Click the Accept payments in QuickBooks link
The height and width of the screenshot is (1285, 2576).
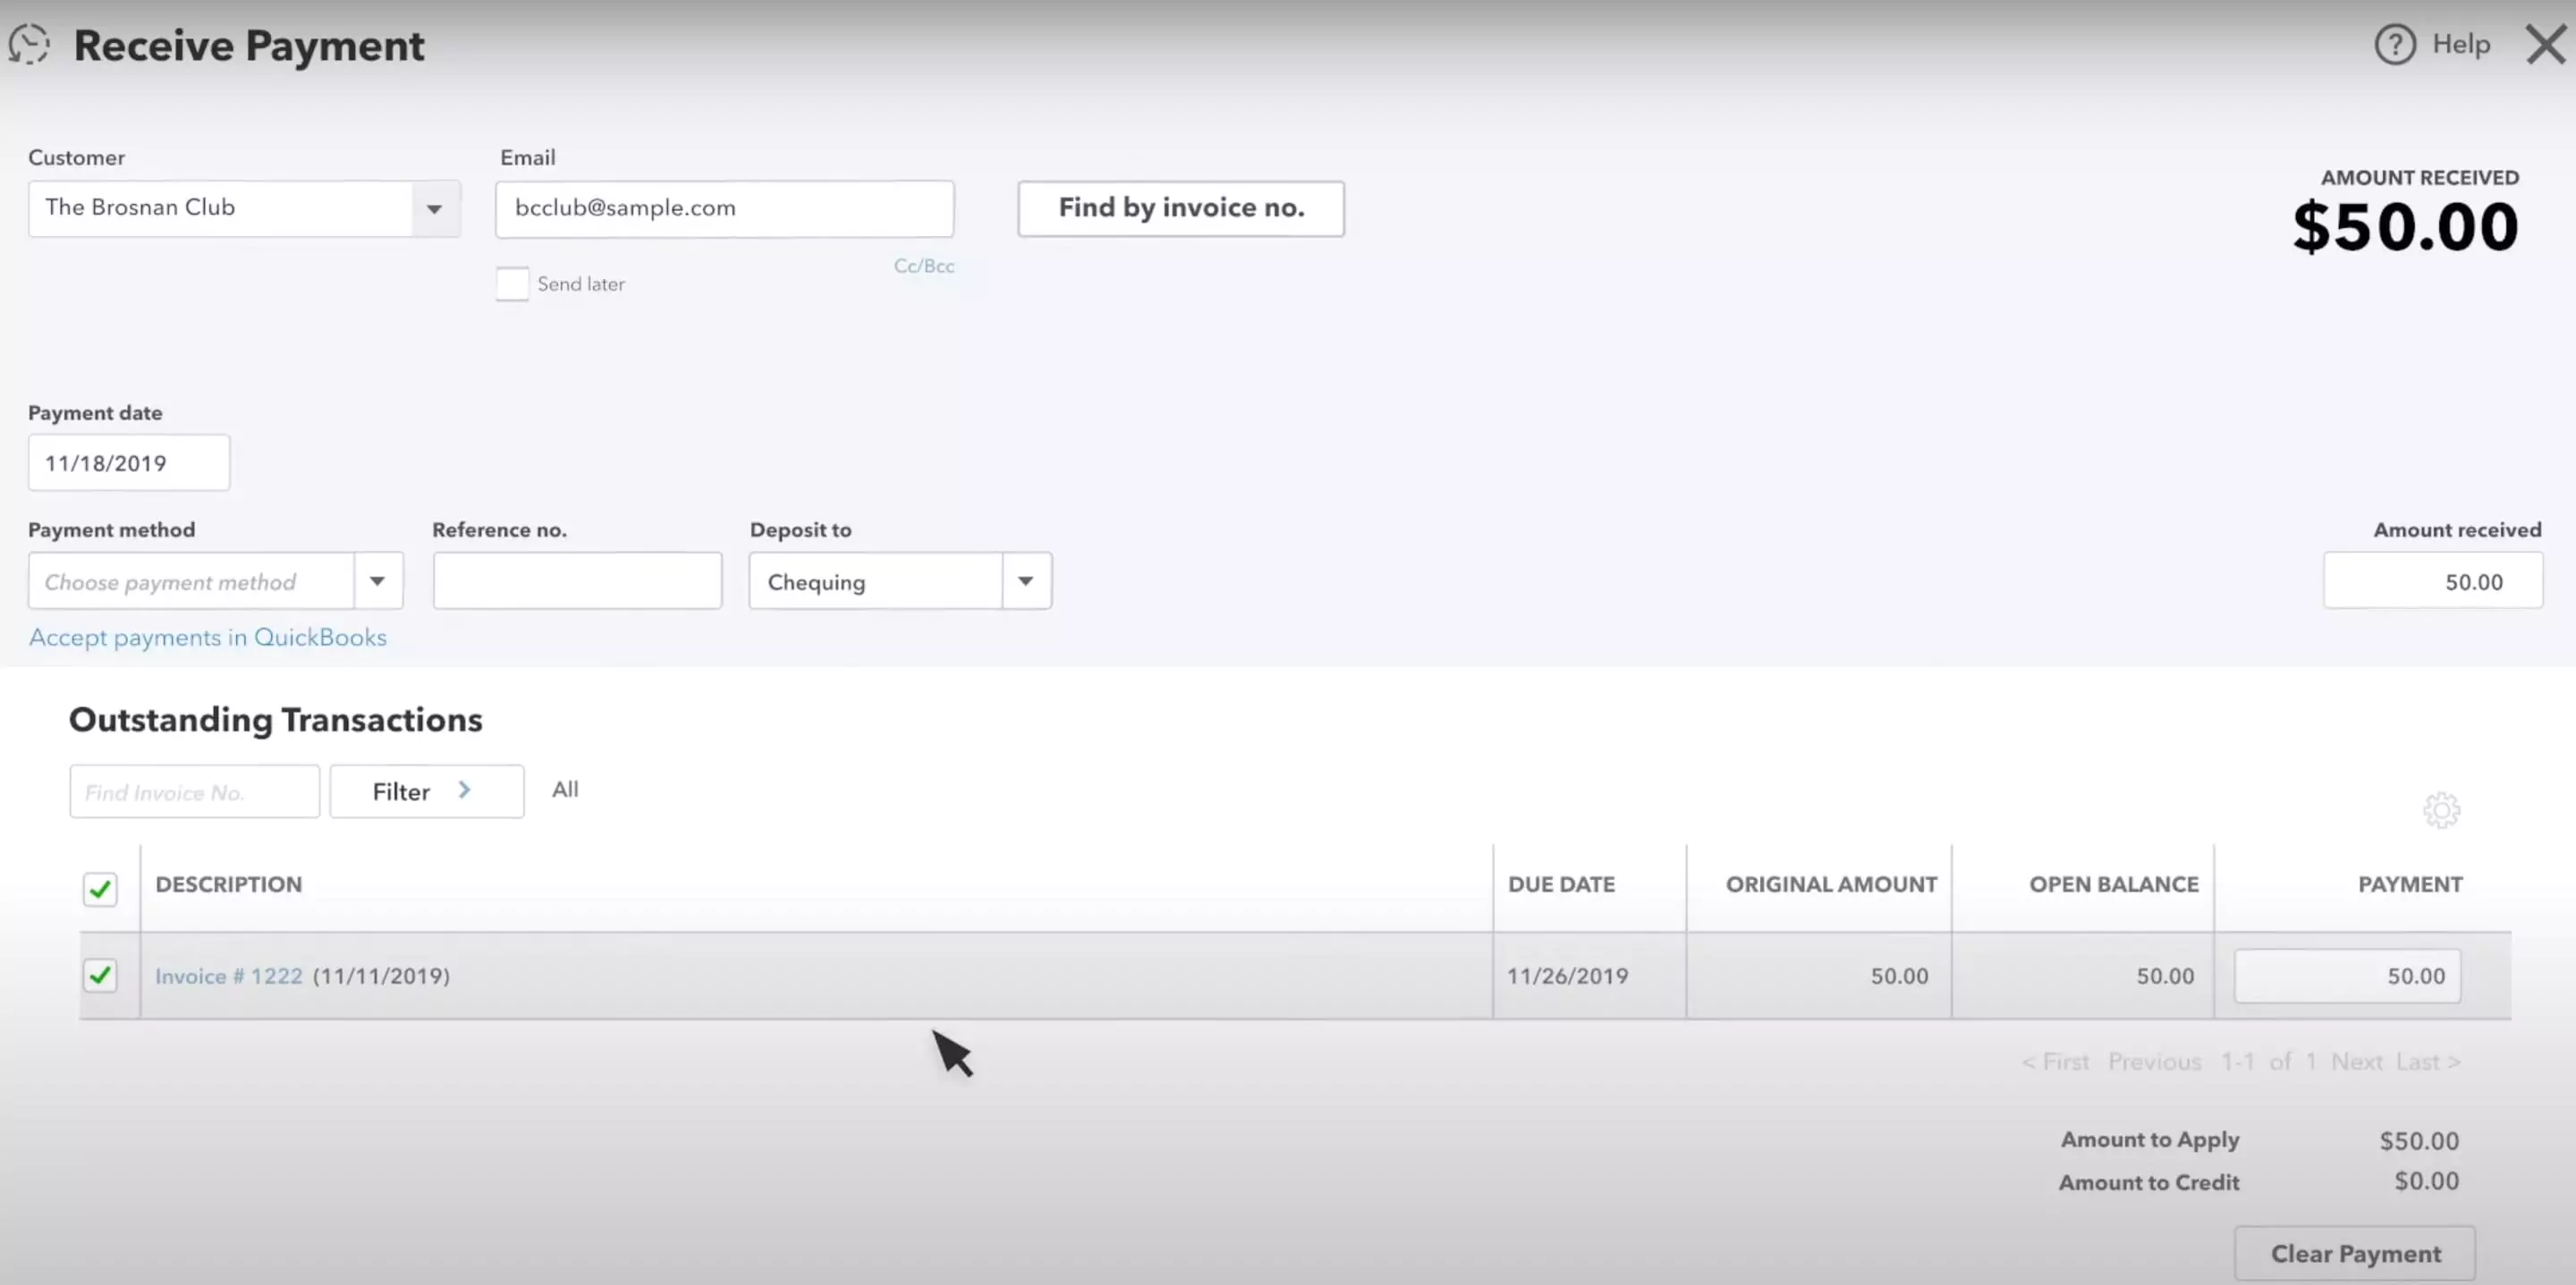click(x=207, y=638)
